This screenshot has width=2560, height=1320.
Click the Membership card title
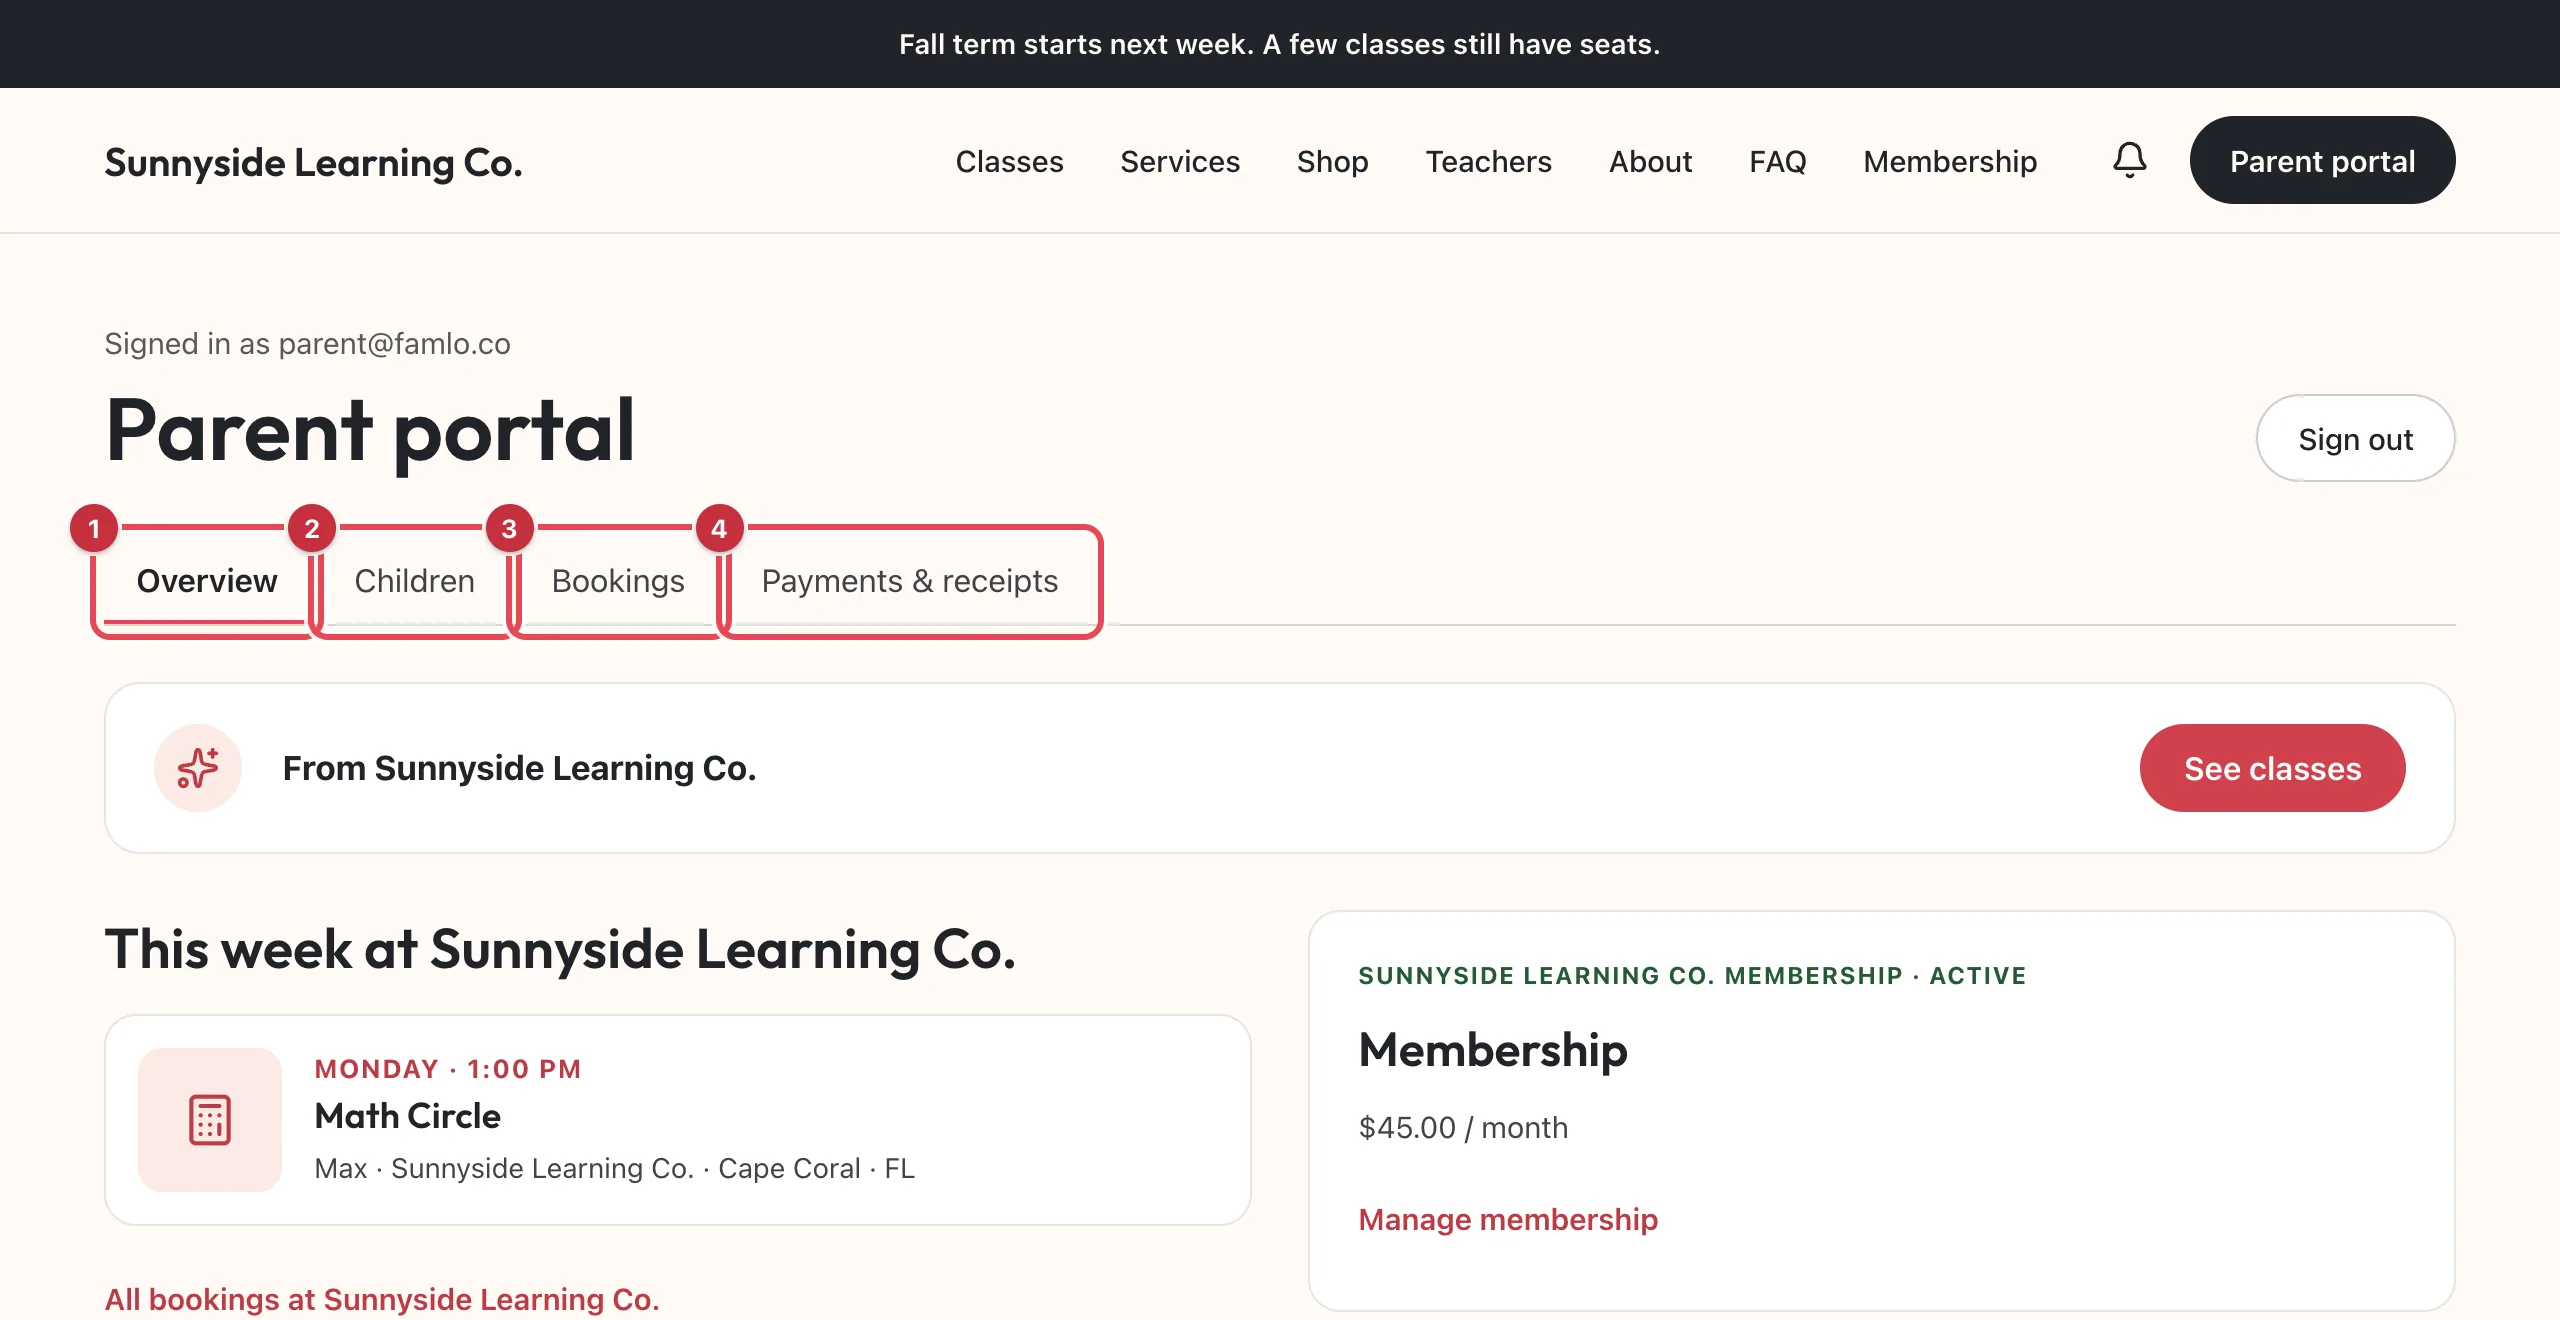coord(1493,1050)
